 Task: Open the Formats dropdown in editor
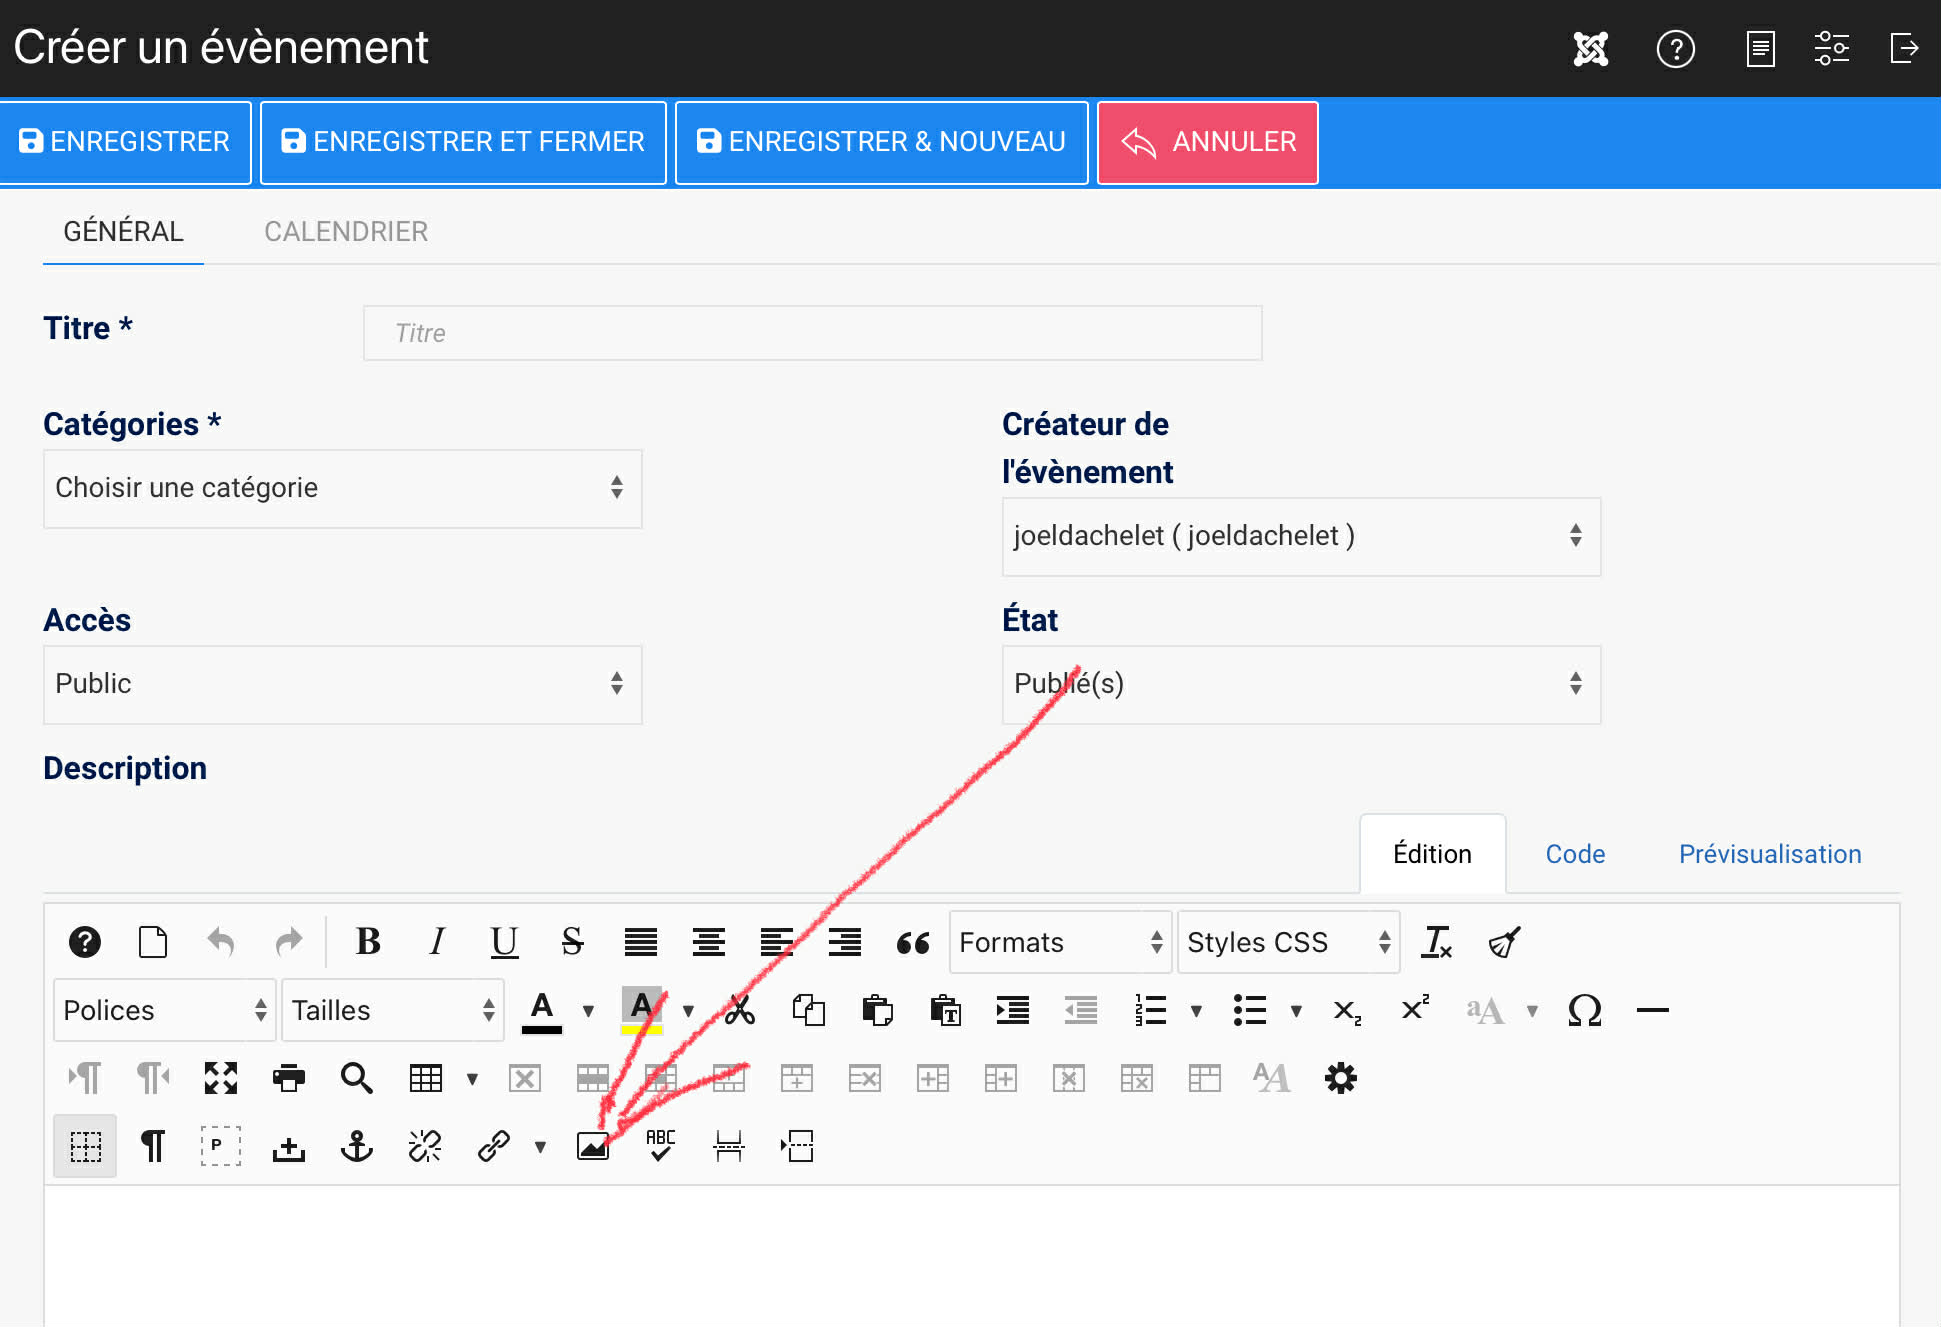click(x=1059, y=942)
